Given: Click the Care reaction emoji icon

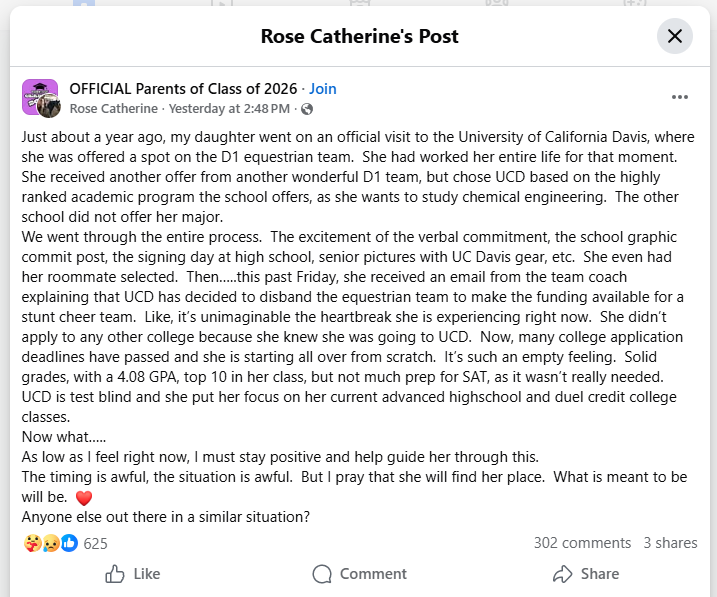Looking at the screenshot, I should coord(32,543).
